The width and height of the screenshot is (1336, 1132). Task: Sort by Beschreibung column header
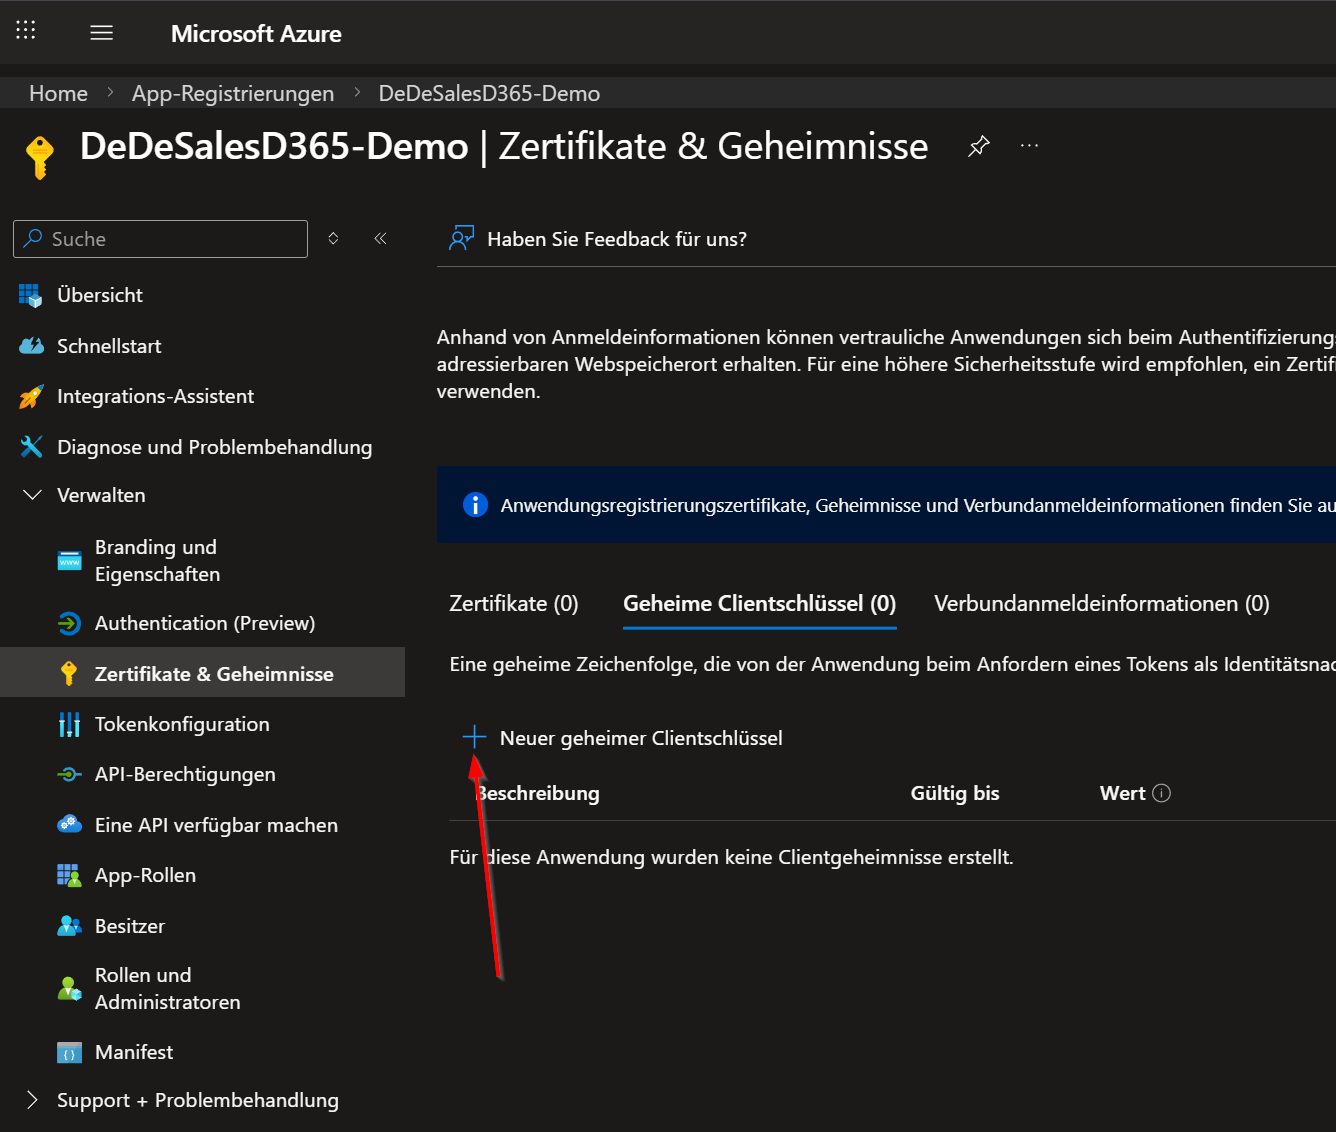click(538, 793)
